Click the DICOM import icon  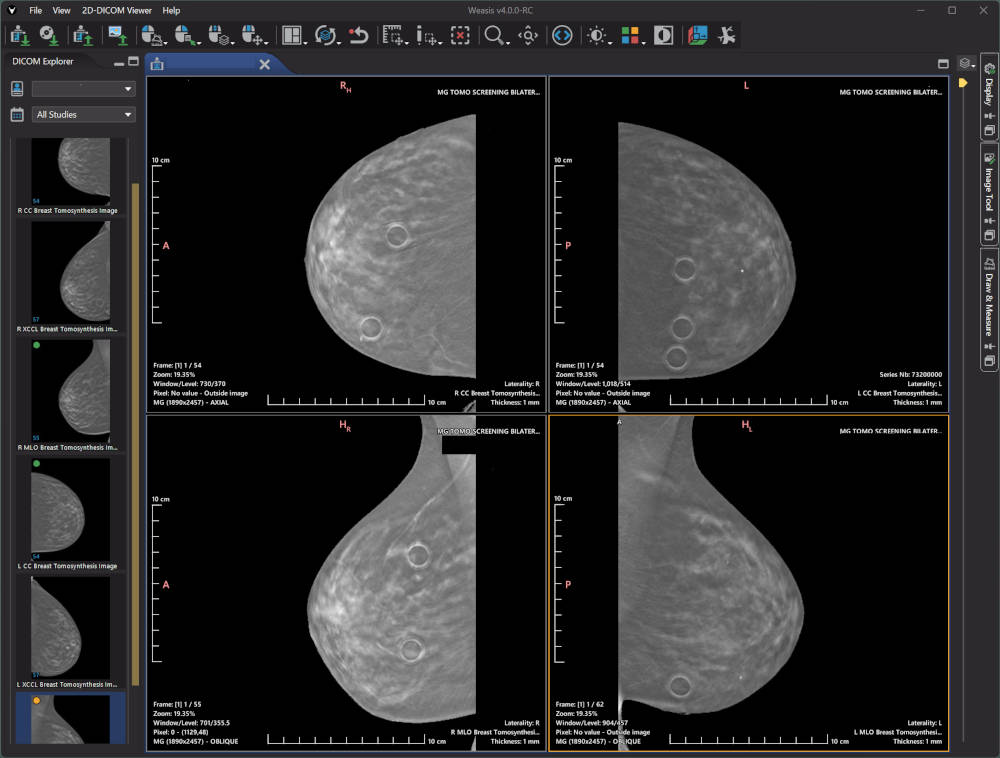click(19, 36)
